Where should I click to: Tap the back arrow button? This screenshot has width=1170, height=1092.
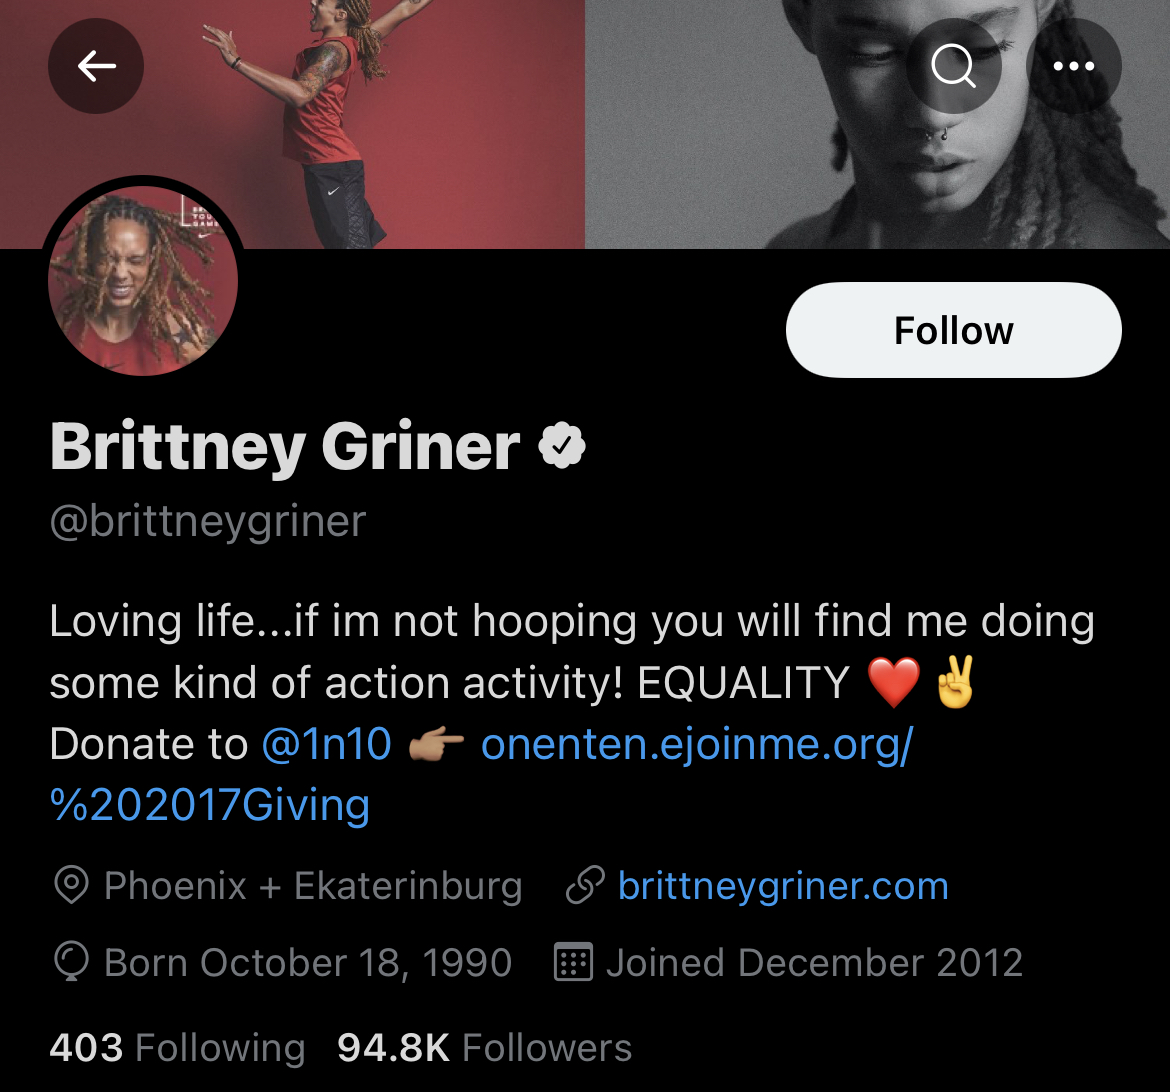(96, 66)
